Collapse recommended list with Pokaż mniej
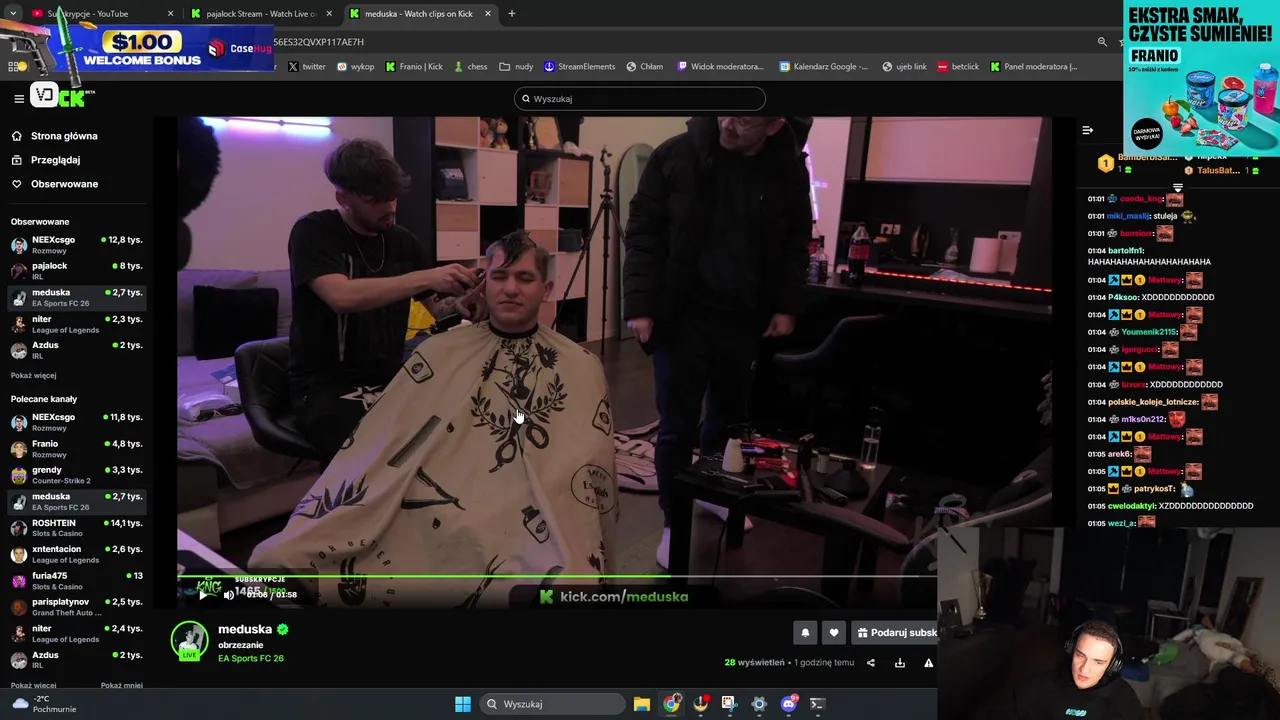This screenshot has width=1280, height=720. (x=121, y=685)
